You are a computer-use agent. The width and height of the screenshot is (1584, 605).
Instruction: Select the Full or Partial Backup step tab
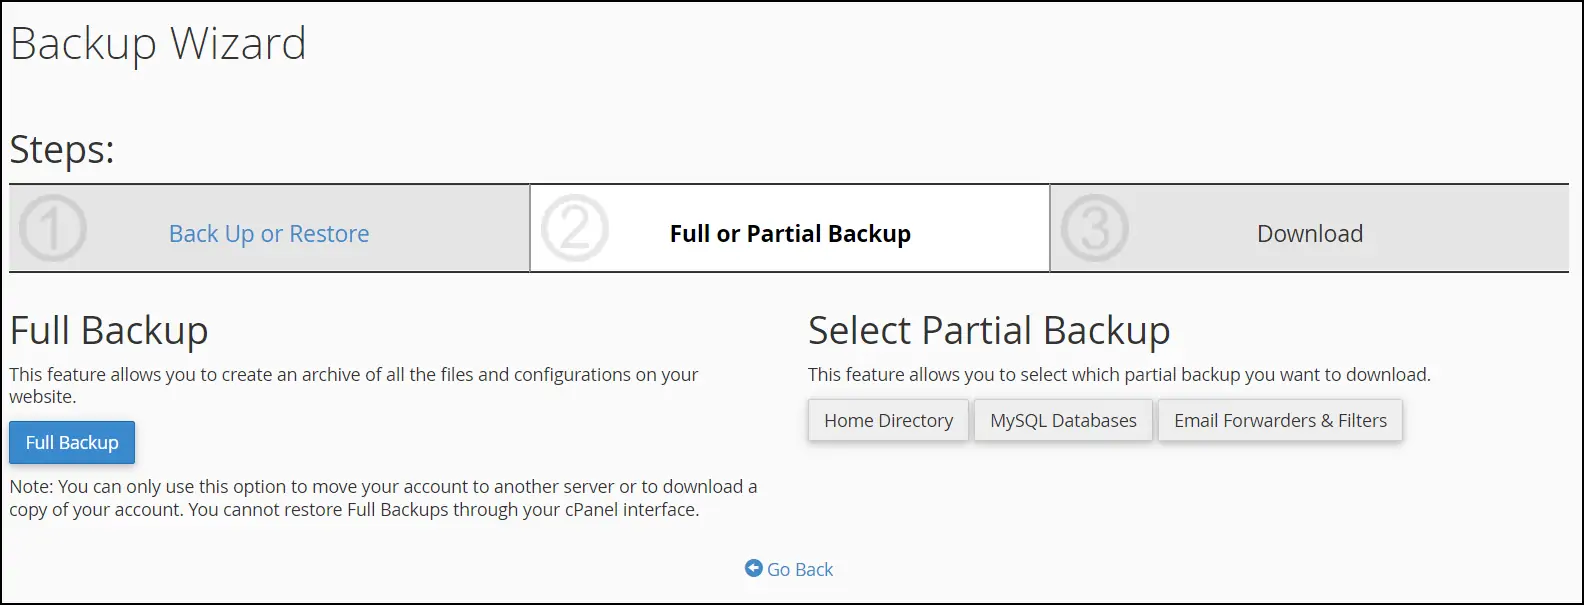point(790,234)
